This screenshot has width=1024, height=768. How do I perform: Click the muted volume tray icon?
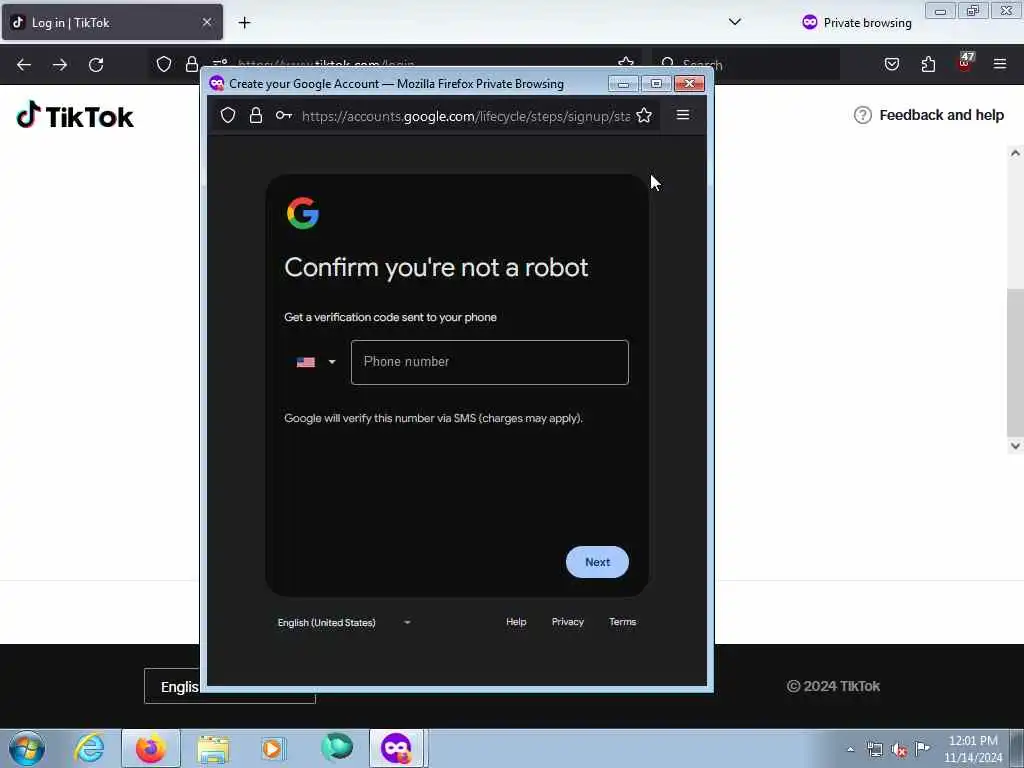(899, 750)
